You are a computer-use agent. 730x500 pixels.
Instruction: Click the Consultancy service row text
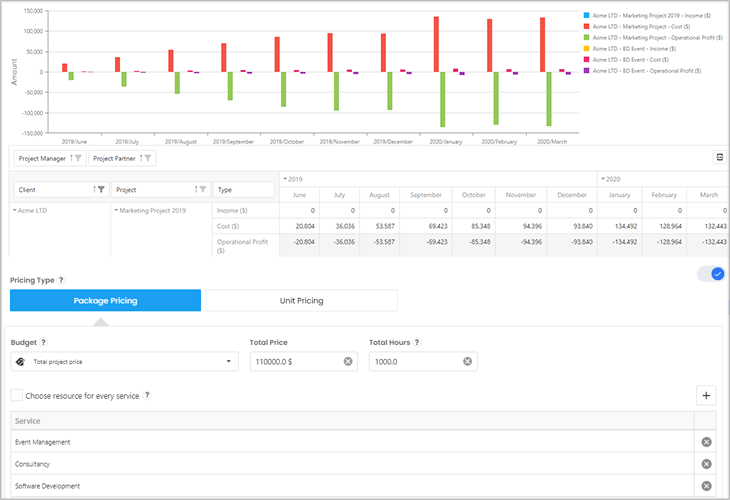32,464
